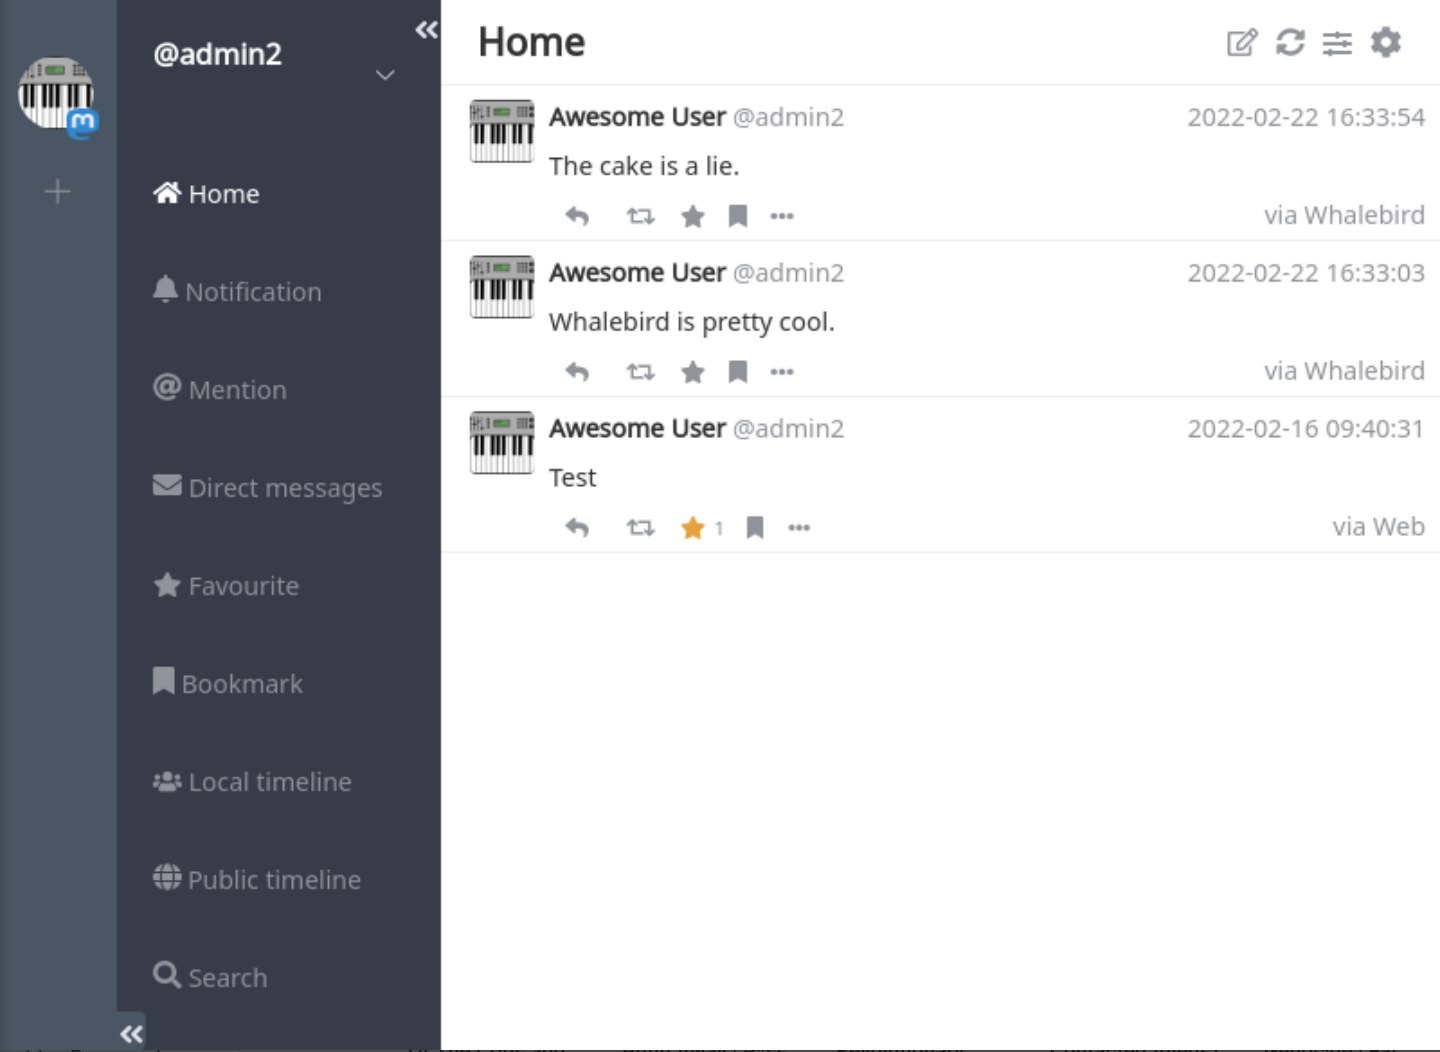1440x1052 pixels.
Task: Click the bottom double-chevron collapse button
Action: pyautogui.click(x=131, y=1034)
